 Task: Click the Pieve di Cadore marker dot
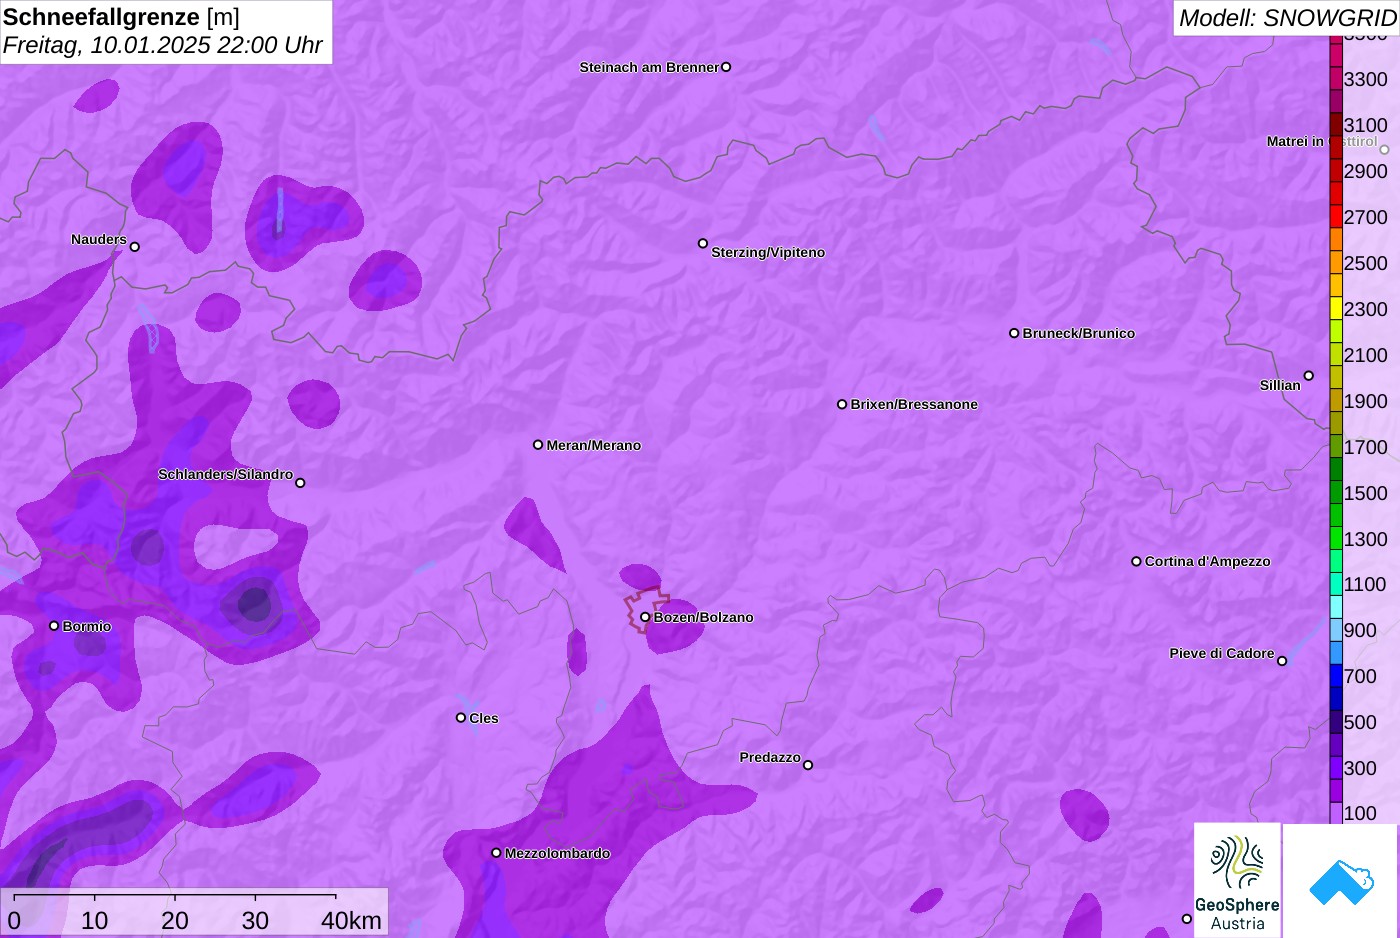tap(1282, 661)
